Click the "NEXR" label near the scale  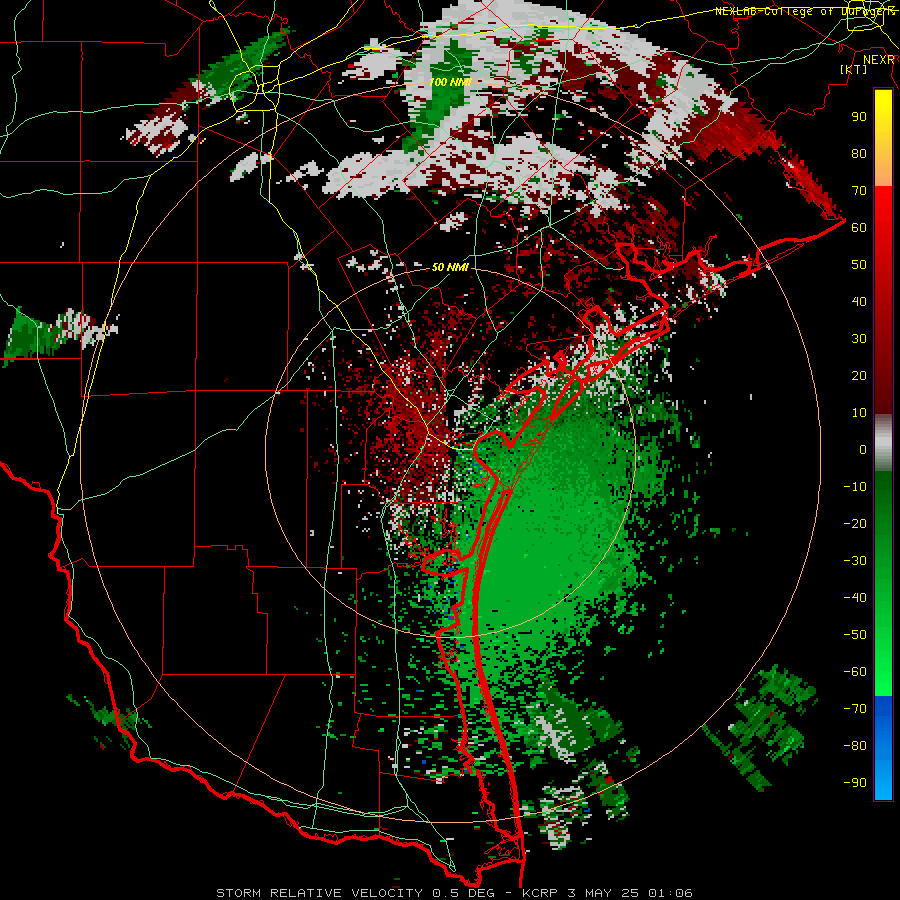click(x=879, y=60)
